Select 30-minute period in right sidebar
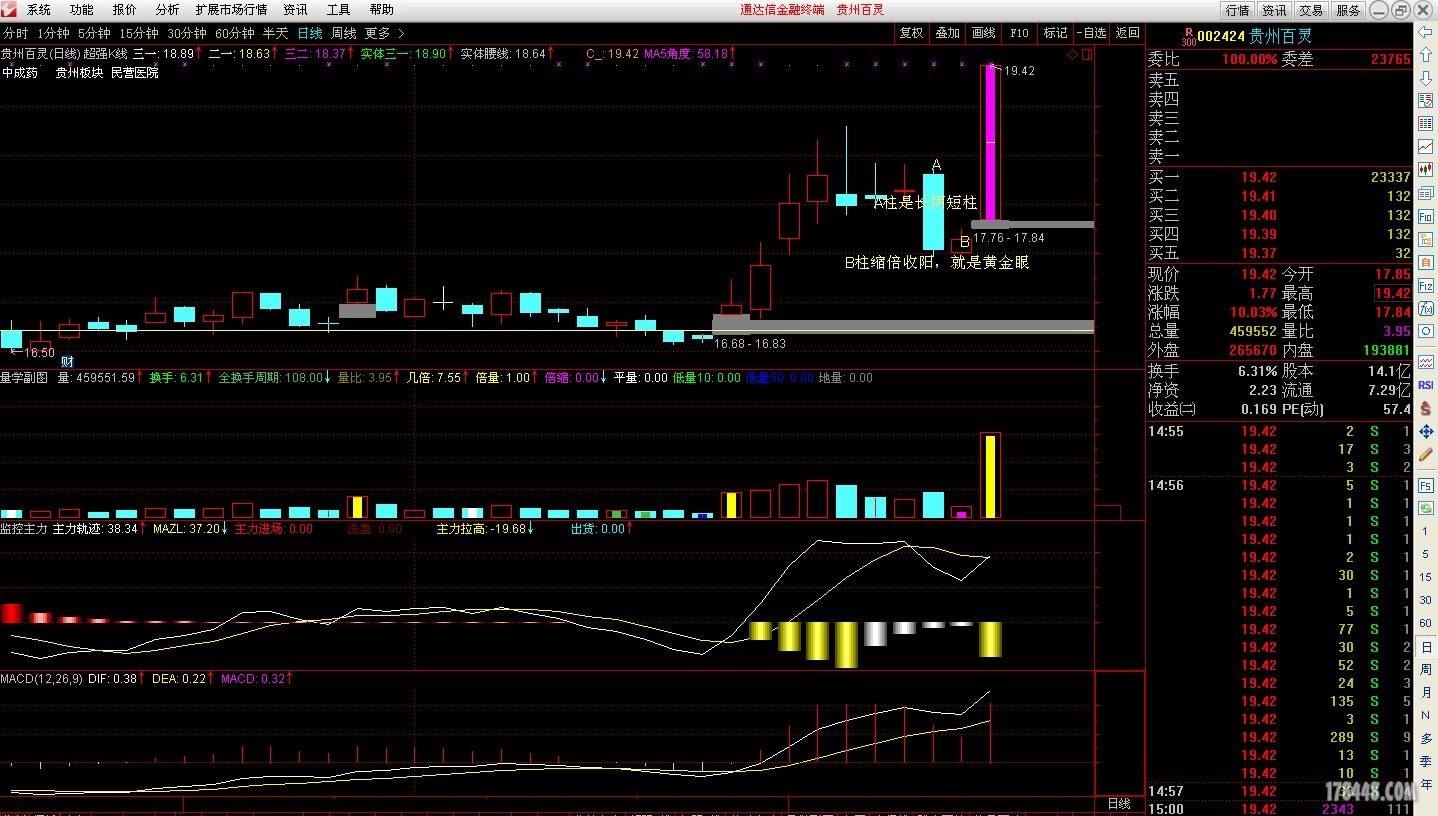Screen dimensions: 1438x816 tap(1425, 601)
